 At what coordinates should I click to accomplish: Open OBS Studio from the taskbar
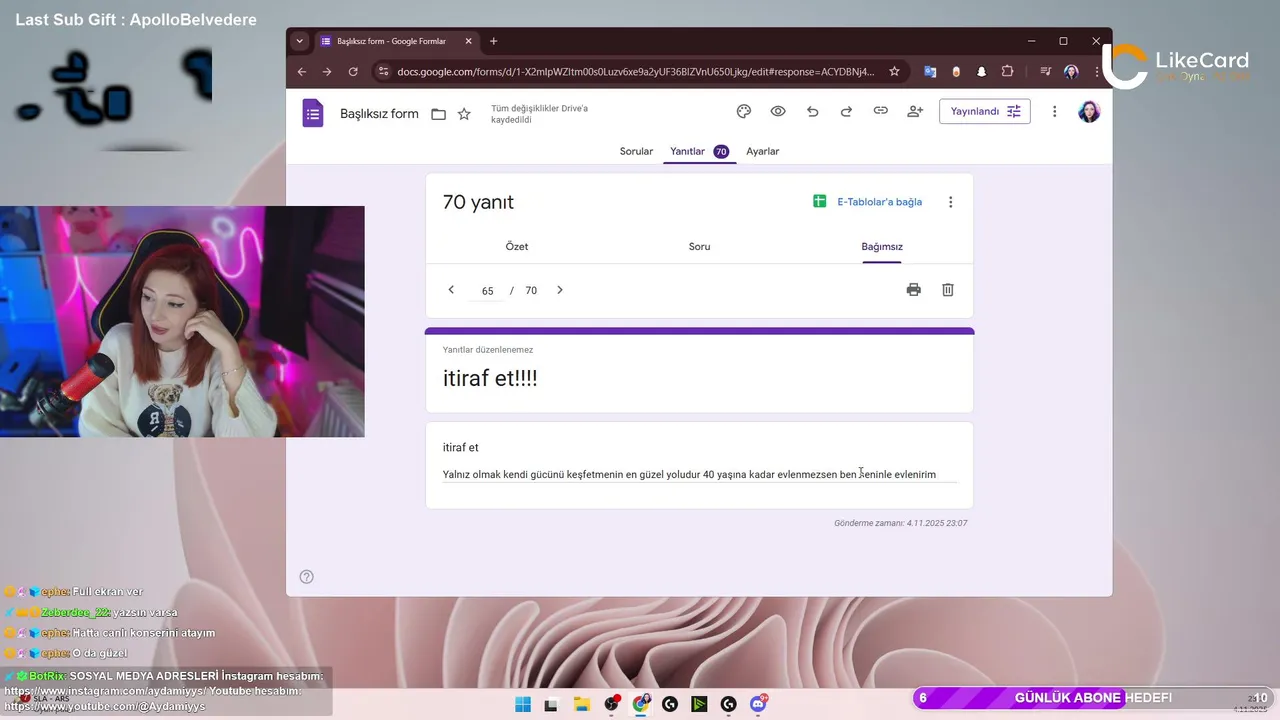coord(611,704)
